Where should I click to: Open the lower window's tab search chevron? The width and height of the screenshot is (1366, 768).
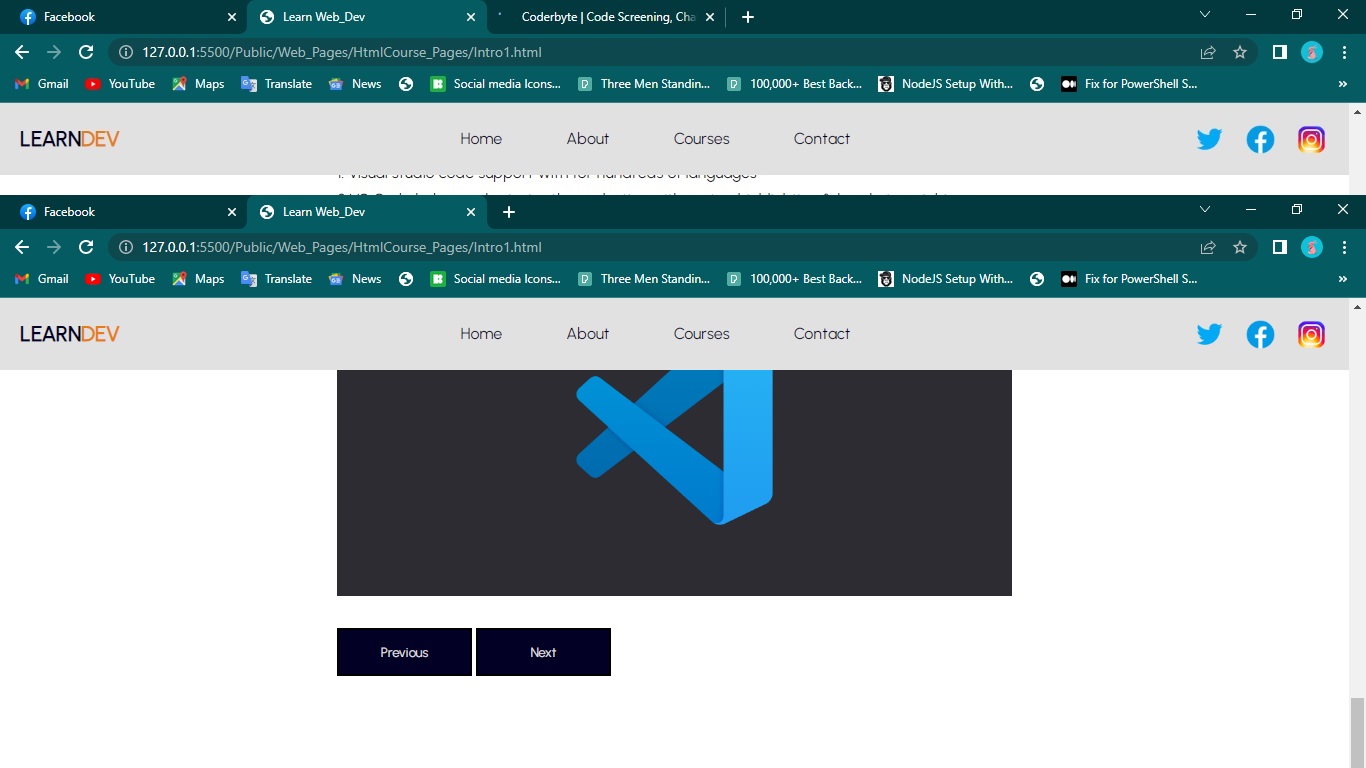1205,209
